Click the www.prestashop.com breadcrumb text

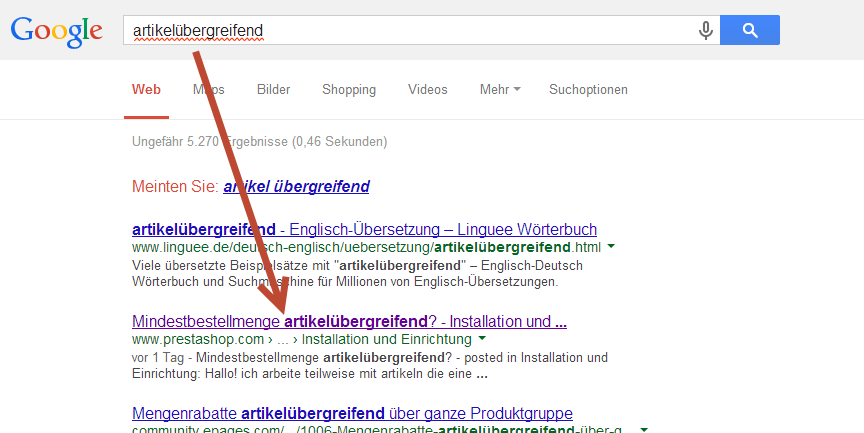[x=302, y=339]
